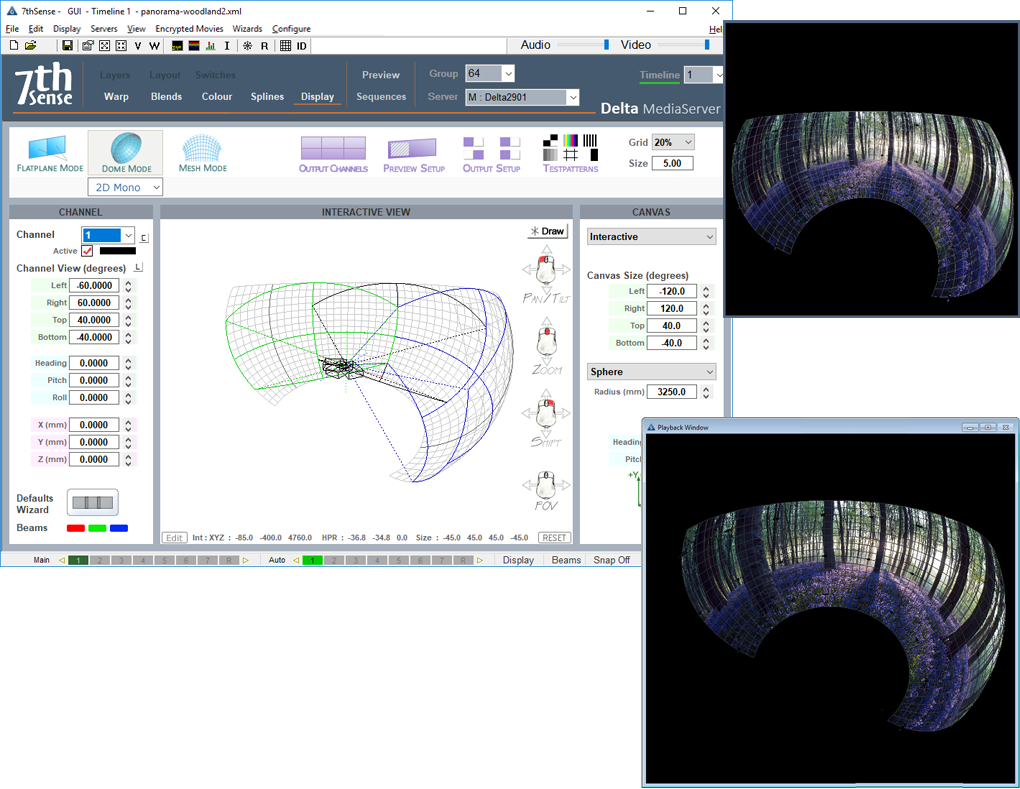This screenshot has width=1020, height=789.
Task: Click the RESET button in Interactive View
Action: pos(554,538)
